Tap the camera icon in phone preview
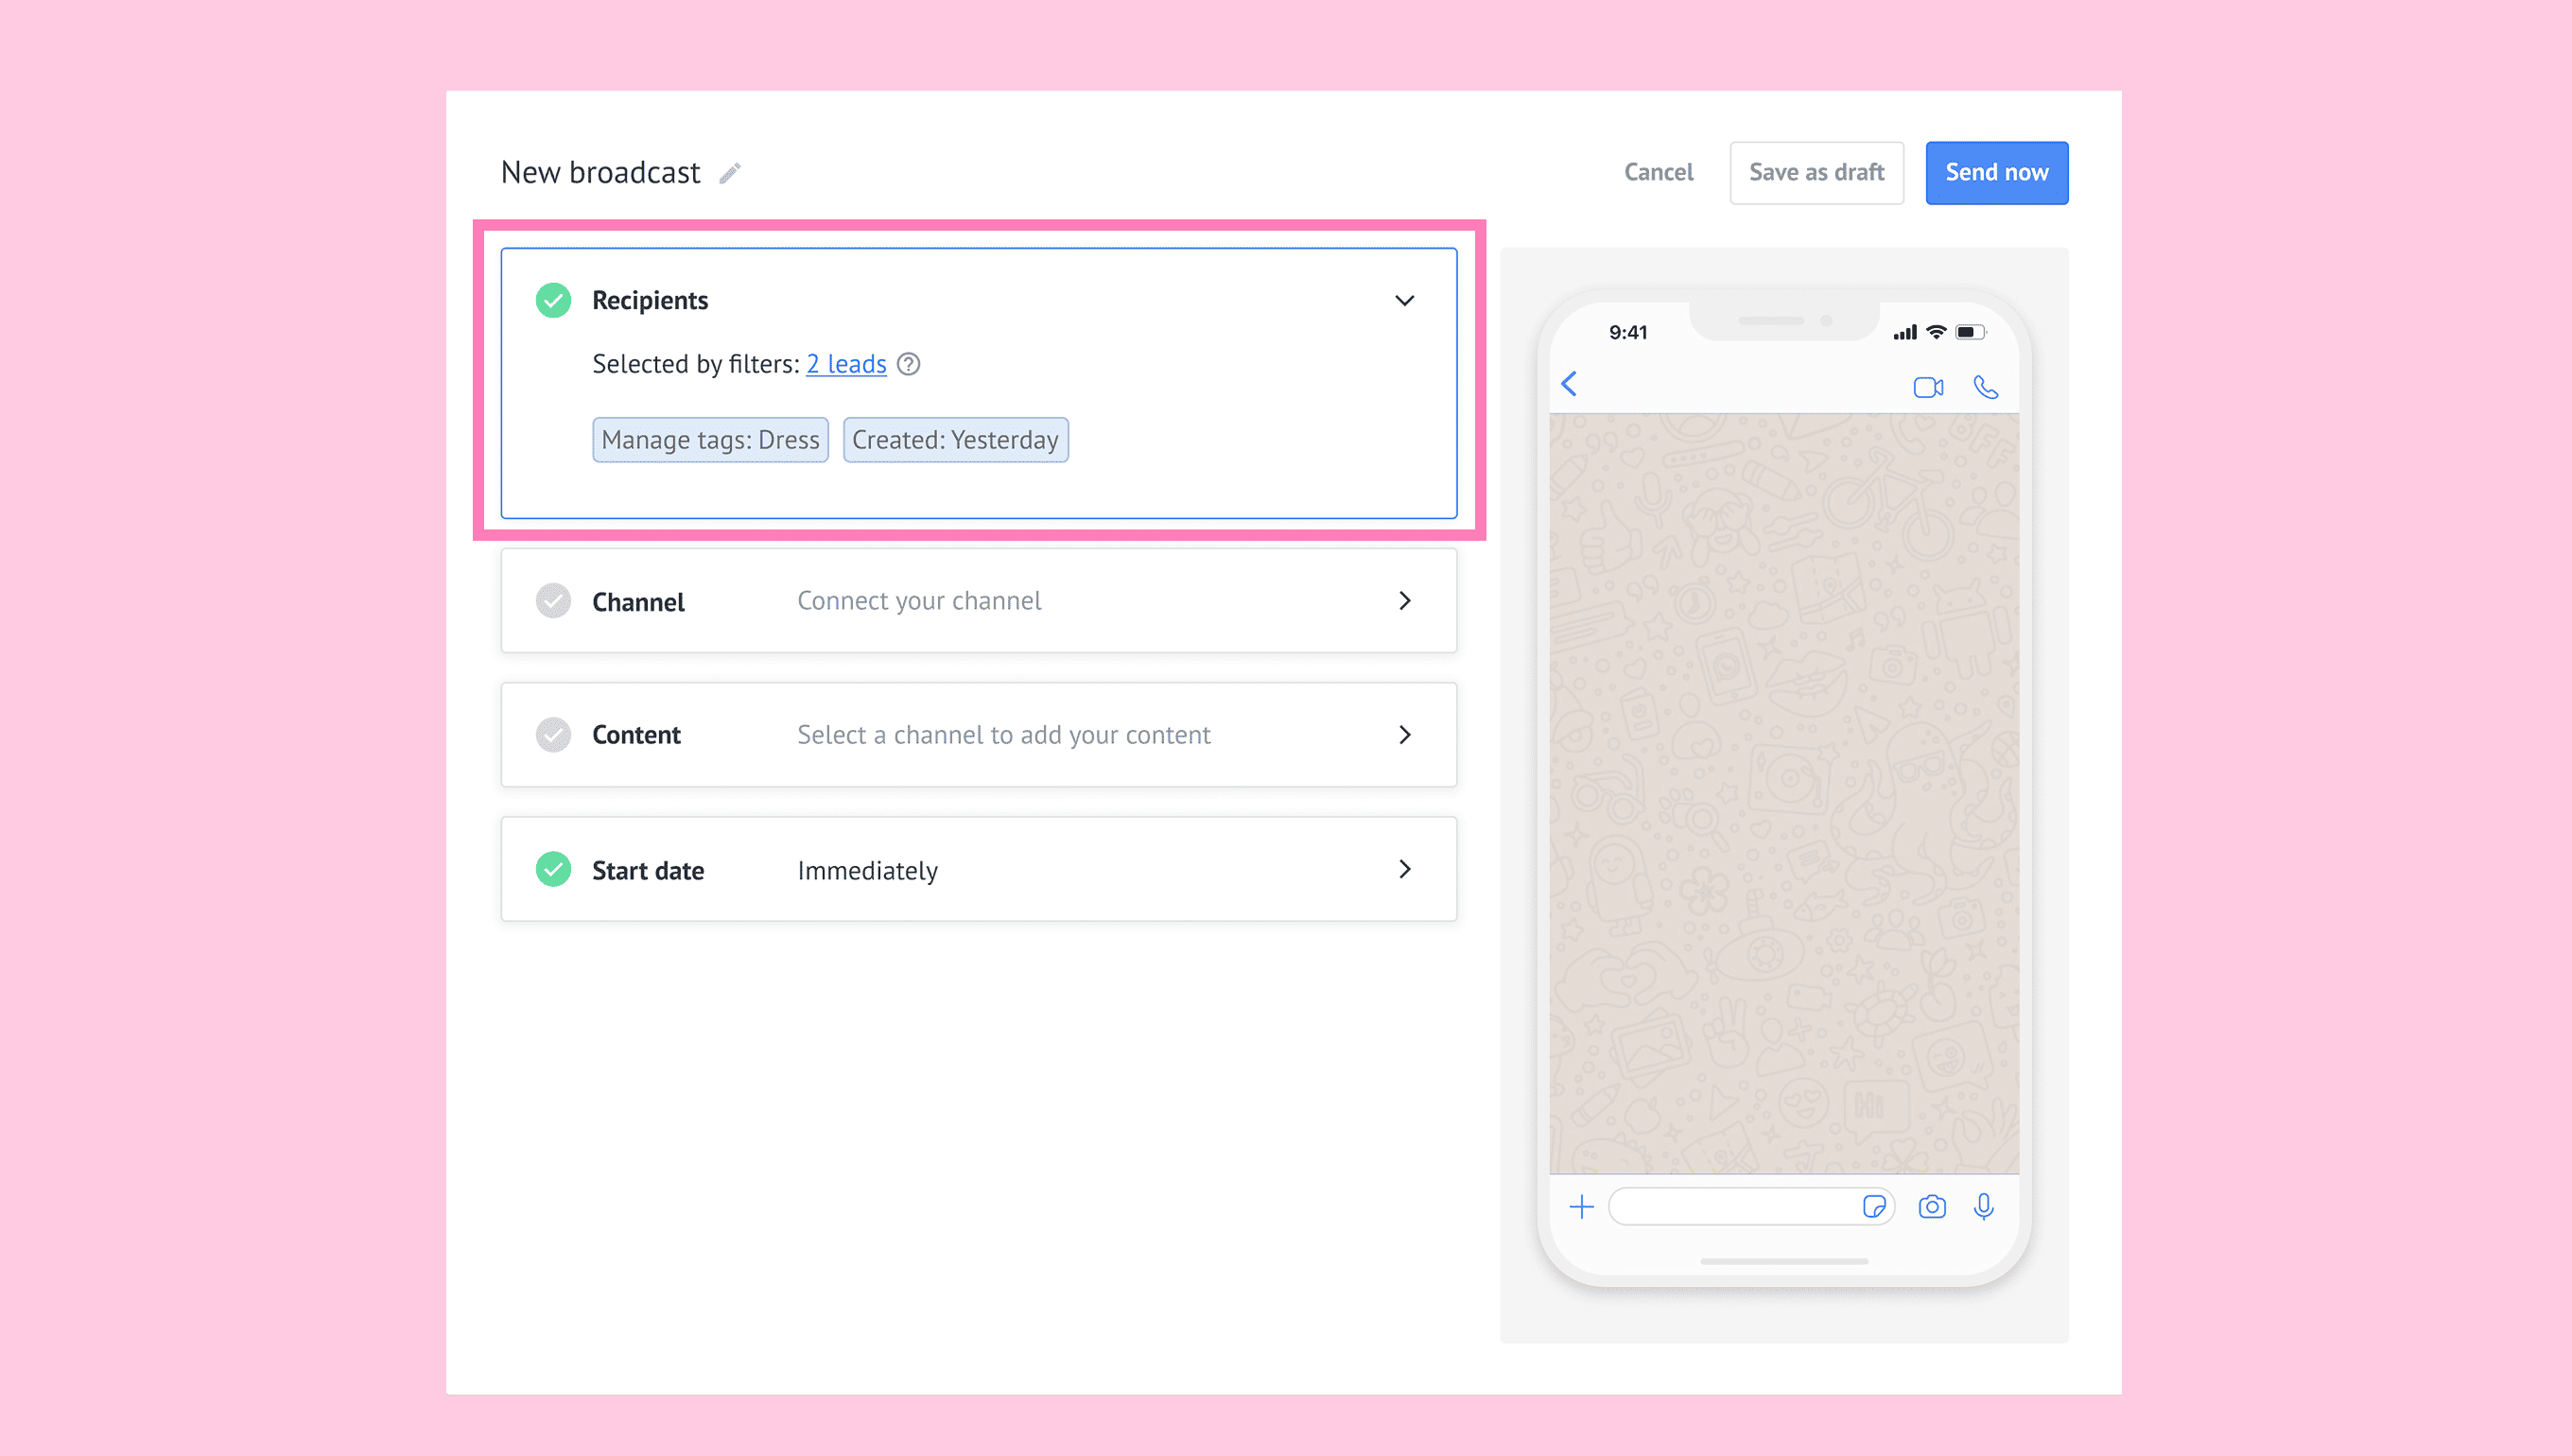2572x1456 pixels. (1932, 1207)
